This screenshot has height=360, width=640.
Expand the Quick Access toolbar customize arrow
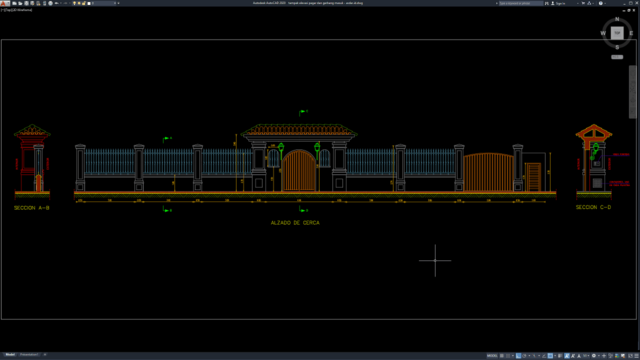point(118,3)
